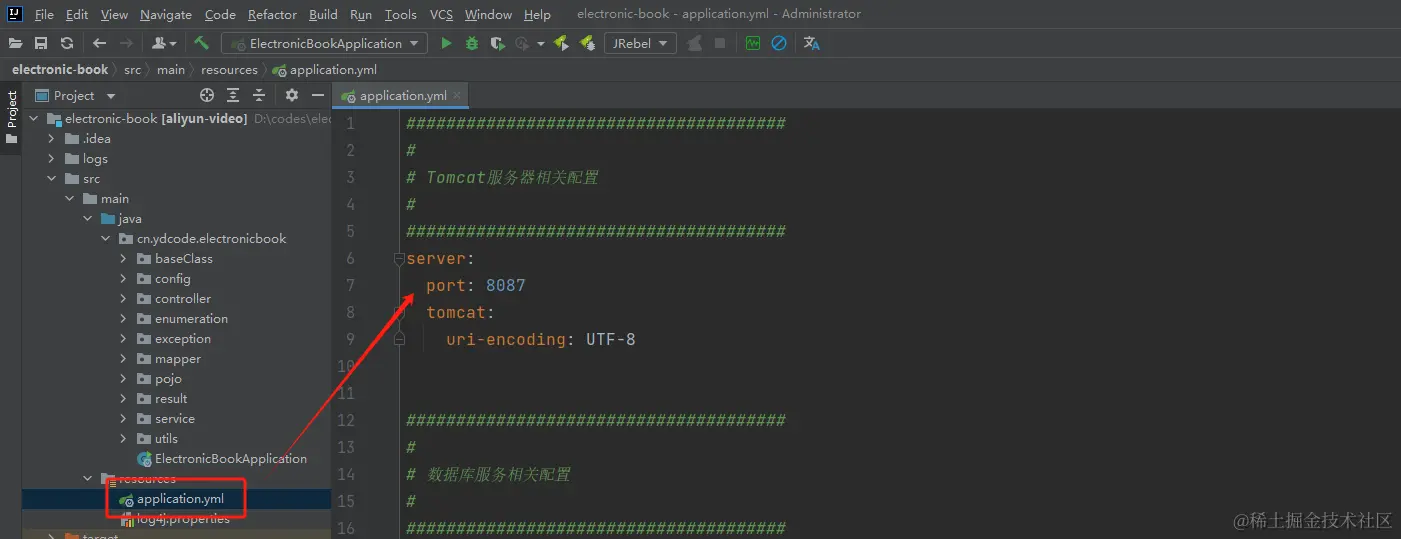Image resolution: width=1401 pixels, height=539 pixels.
Task: Close the application.yml editor tab
Action: click(x=458, y=96)
